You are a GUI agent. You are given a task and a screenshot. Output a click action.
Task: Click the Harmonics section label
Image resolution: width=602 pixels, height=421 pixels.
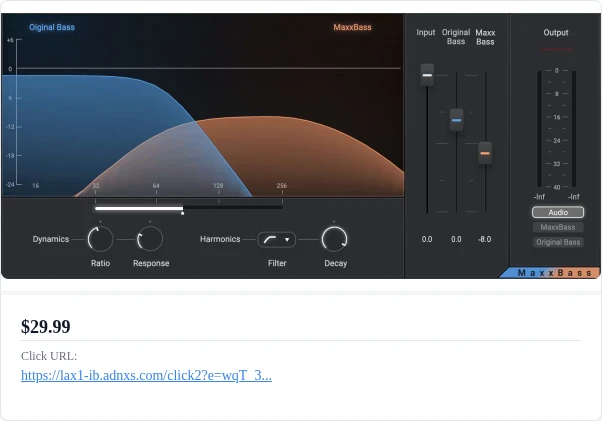[220, 239]
